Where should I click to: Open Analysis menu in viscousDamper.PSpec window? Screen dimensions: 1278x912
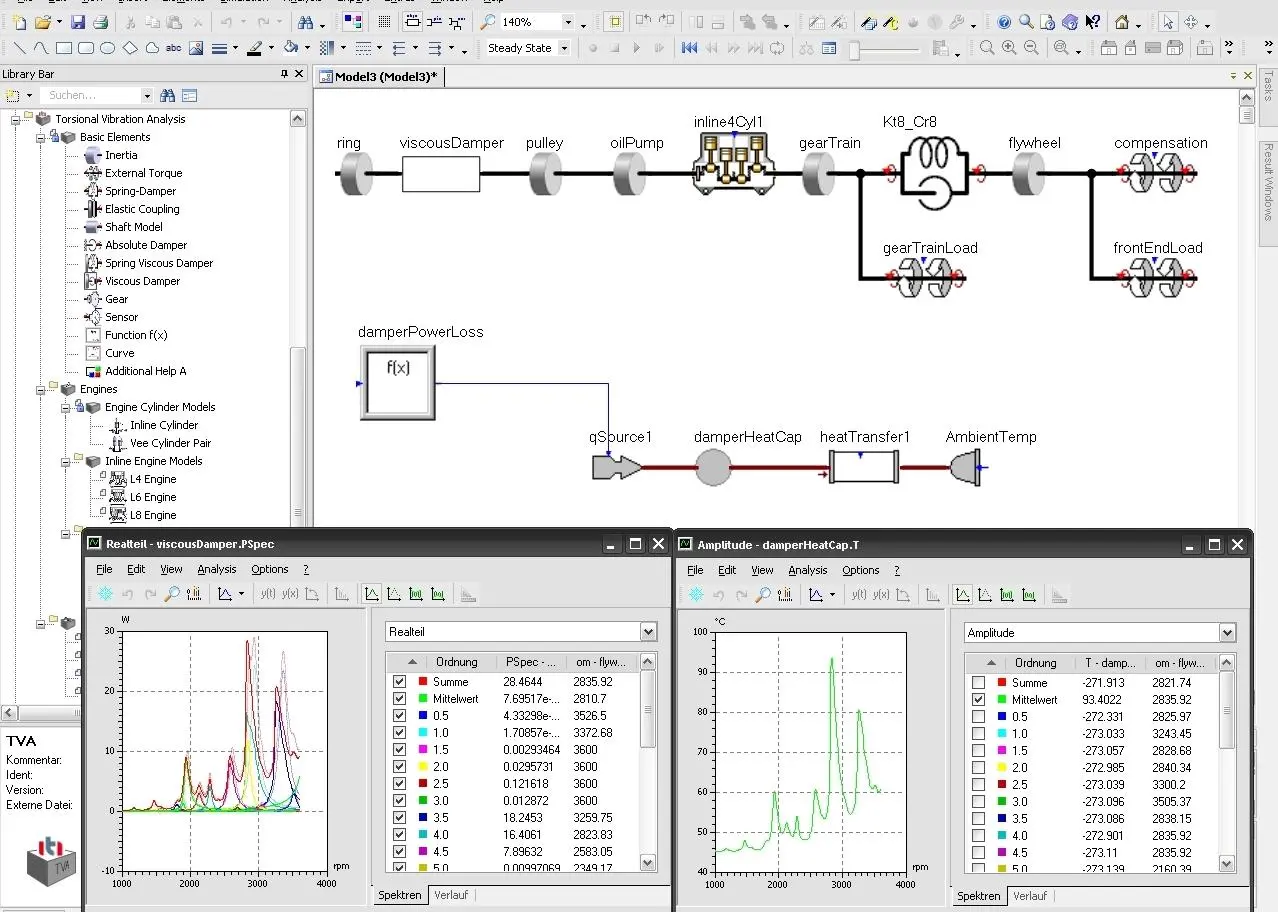[x=216, y=569]
